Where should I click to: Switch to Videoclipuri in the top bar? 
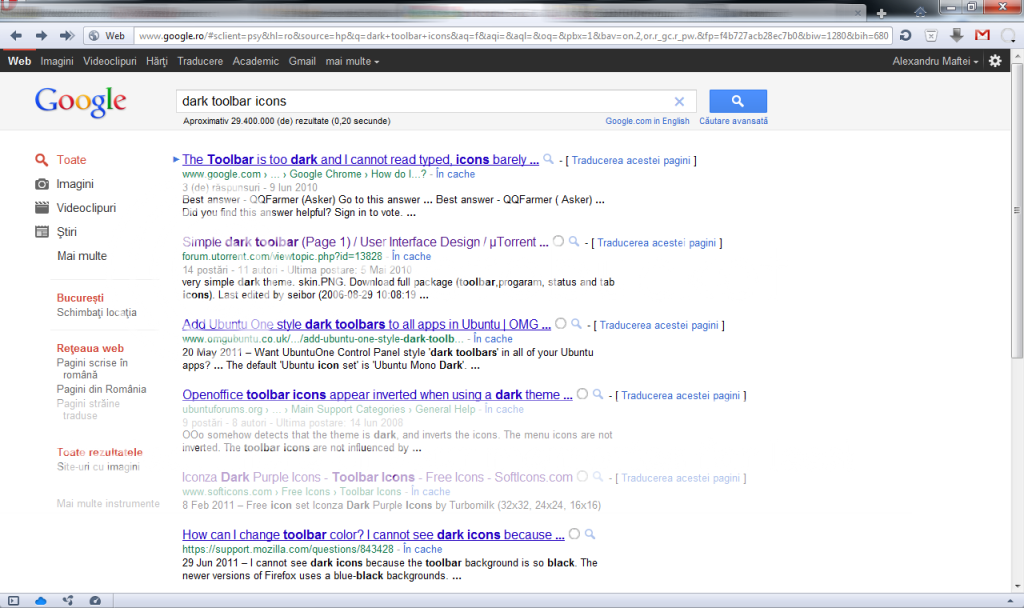tap(110, 61)
